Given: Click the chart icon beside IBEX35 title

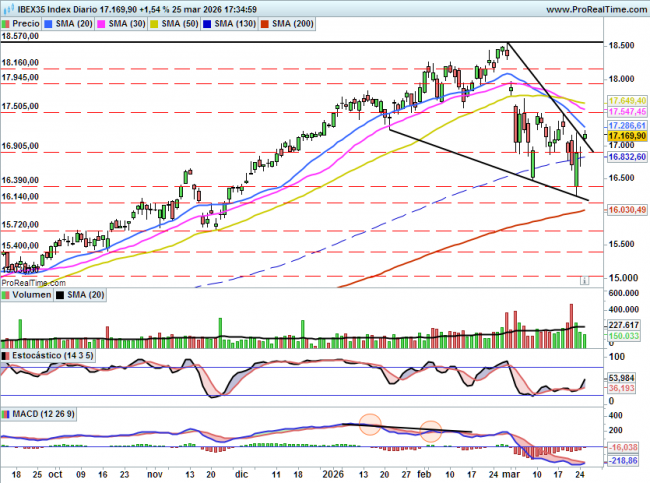Looking at the screenshot, I should [x=8, y=9].
